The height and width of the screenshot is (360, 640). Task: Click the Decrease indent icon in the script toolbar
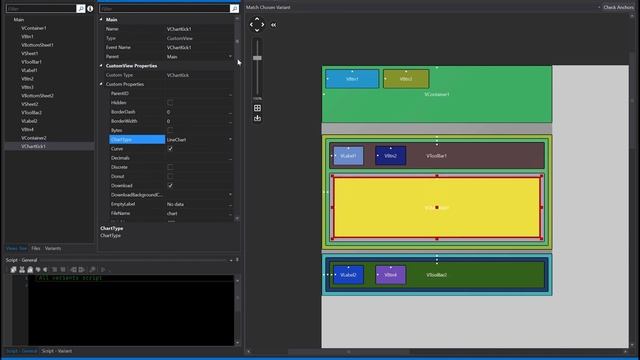point(73,269)
